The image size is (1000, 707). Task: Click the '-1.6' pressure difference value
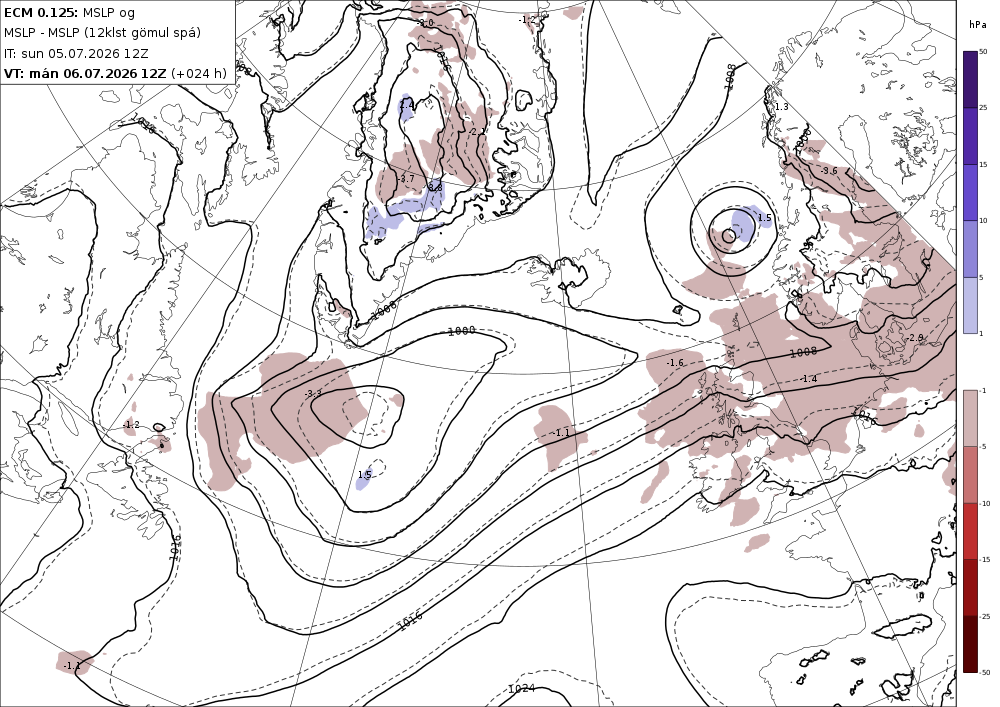coord(675,363)
